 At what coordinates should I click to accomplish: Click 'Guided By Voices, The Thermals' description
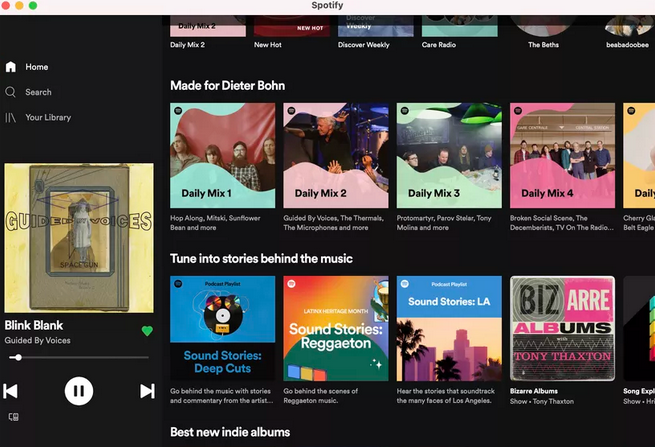click(x=333, y=223)
